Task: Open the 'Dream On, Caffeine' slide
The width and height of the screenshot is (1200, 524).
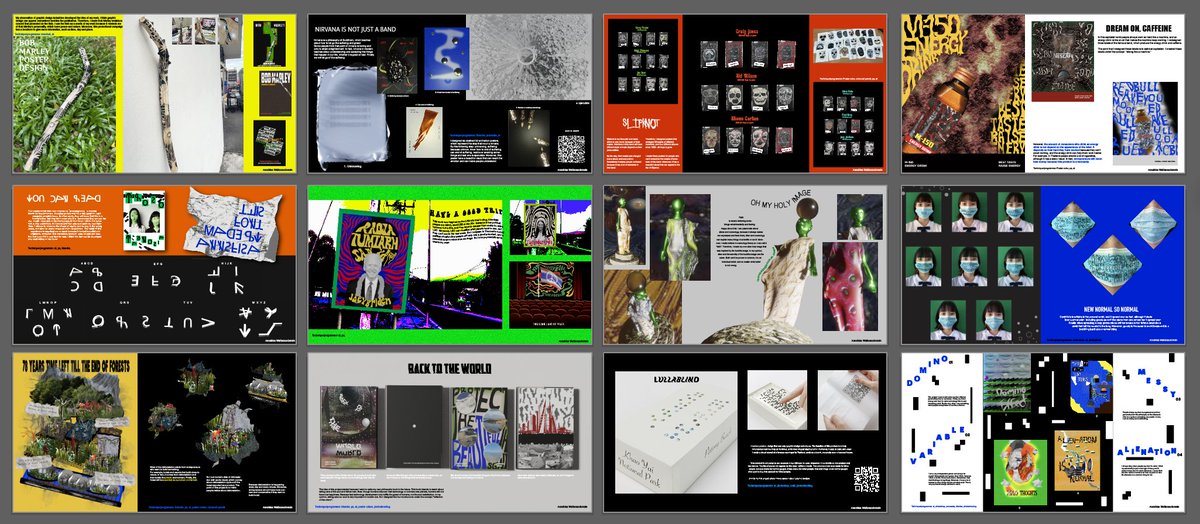Action: click(1041, 93)
